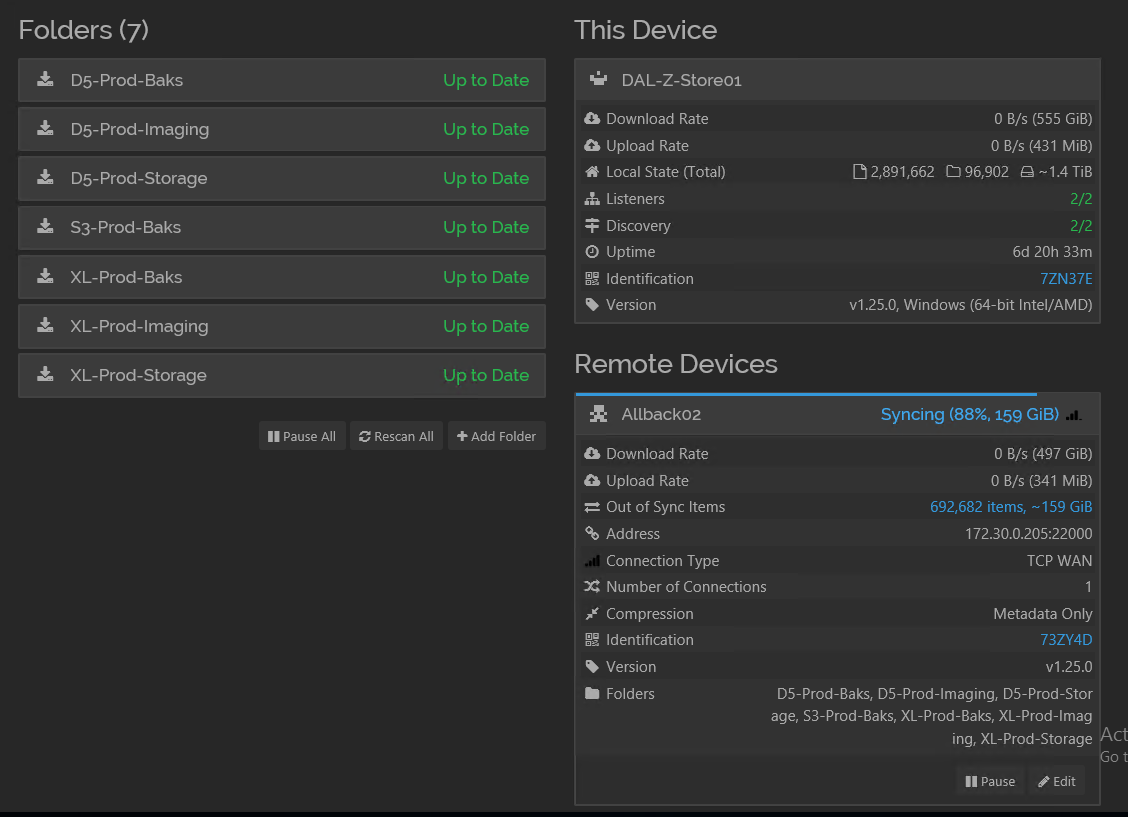1128x817 pixels.
Task: Click the Up to Date status for XL-Prod-Storage
Action: click(486, 375)
